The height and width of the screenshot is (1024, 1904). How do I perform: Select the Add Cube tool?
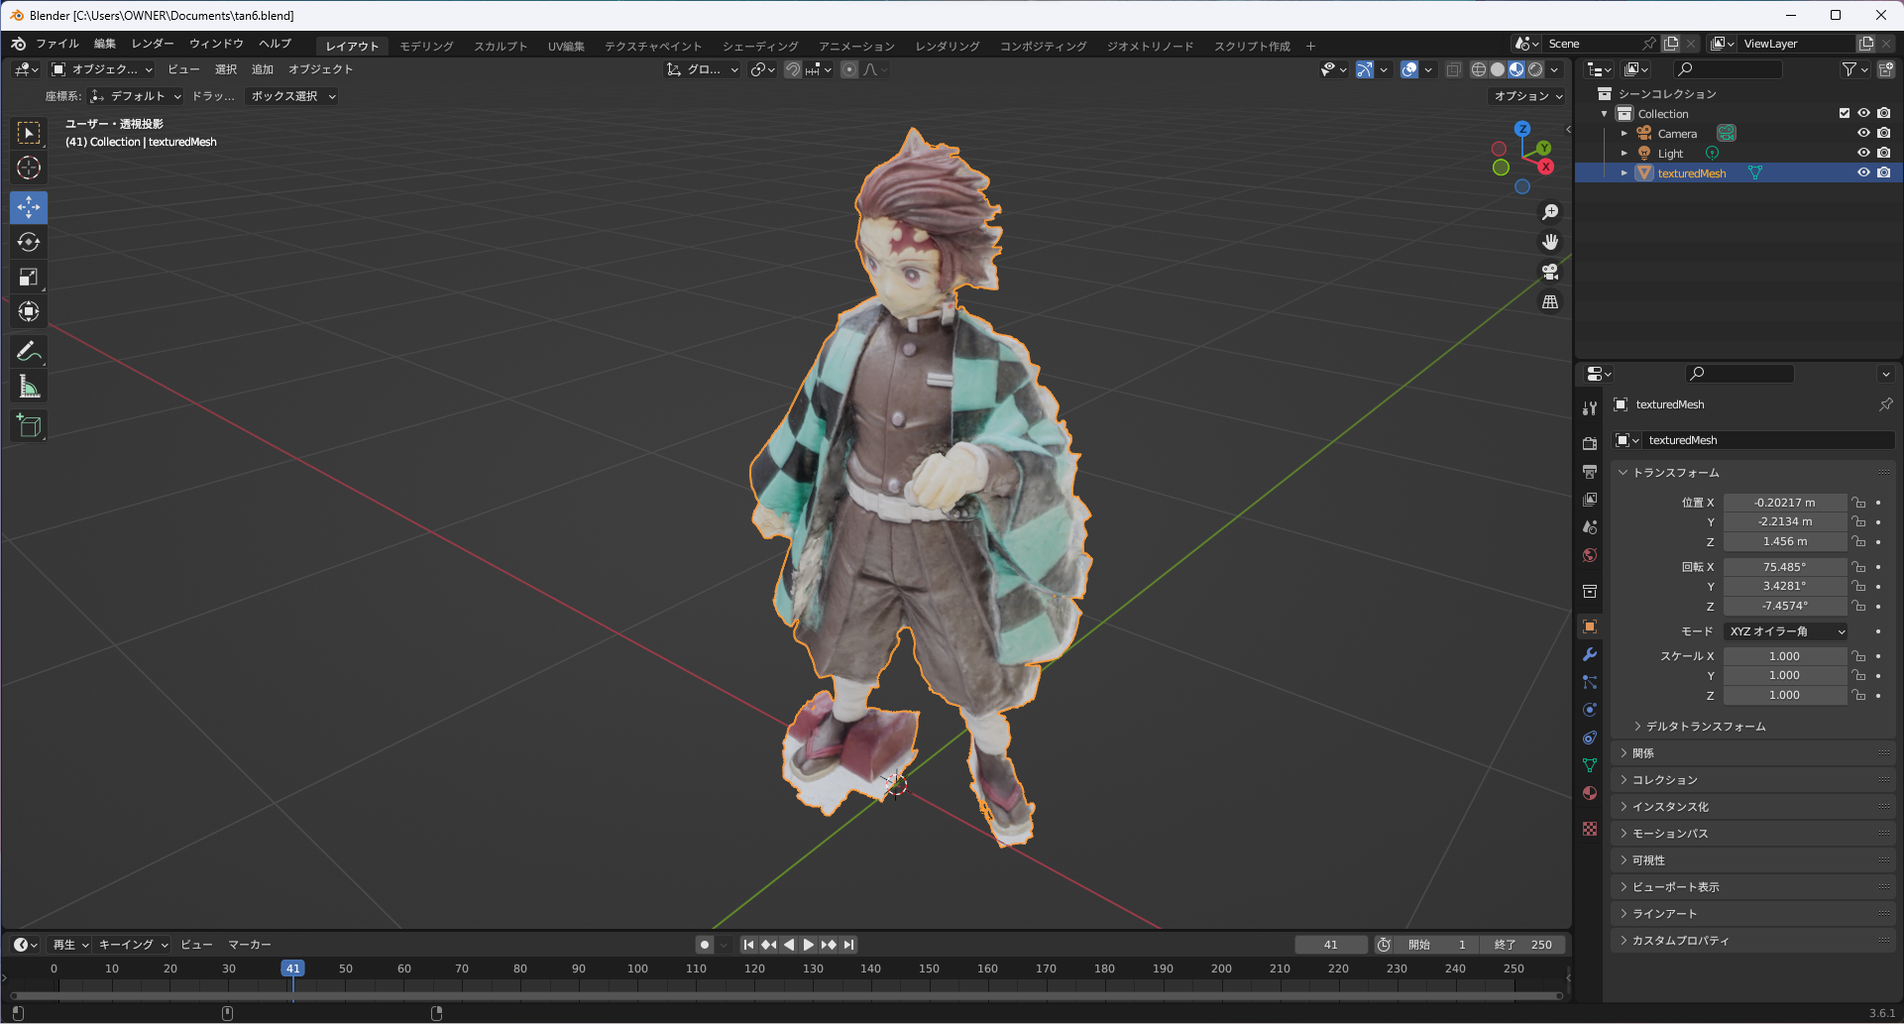click(29, 426)
